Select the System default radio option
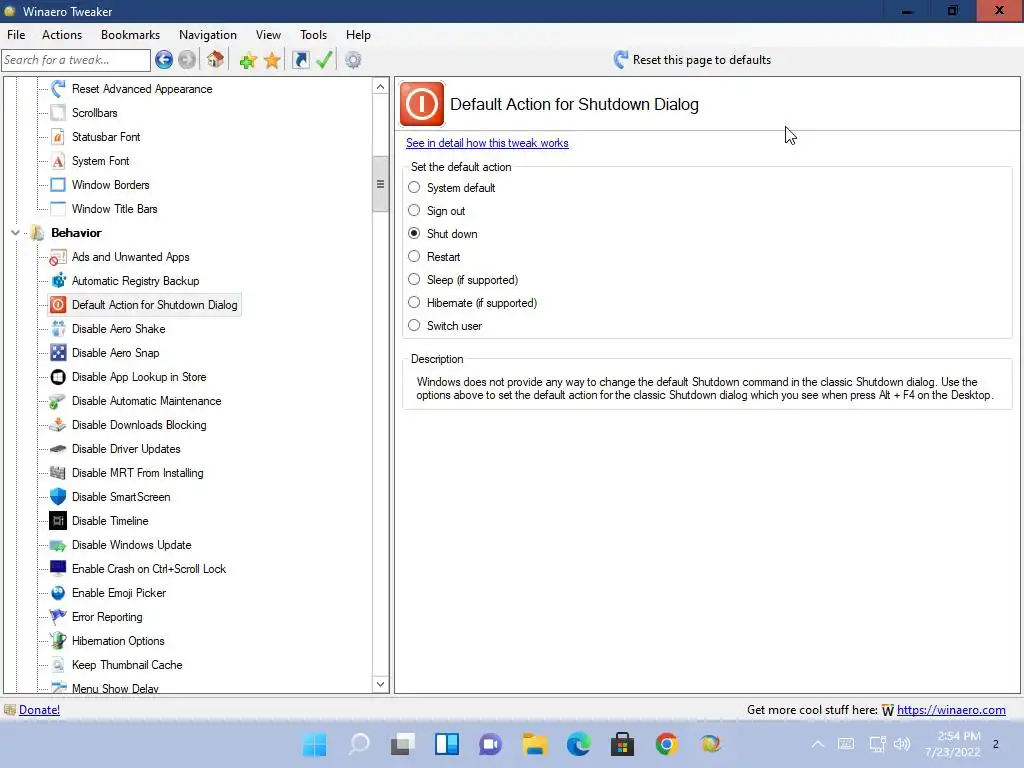The height and width of the screenshot is (768, 1024). coord(414,188)
